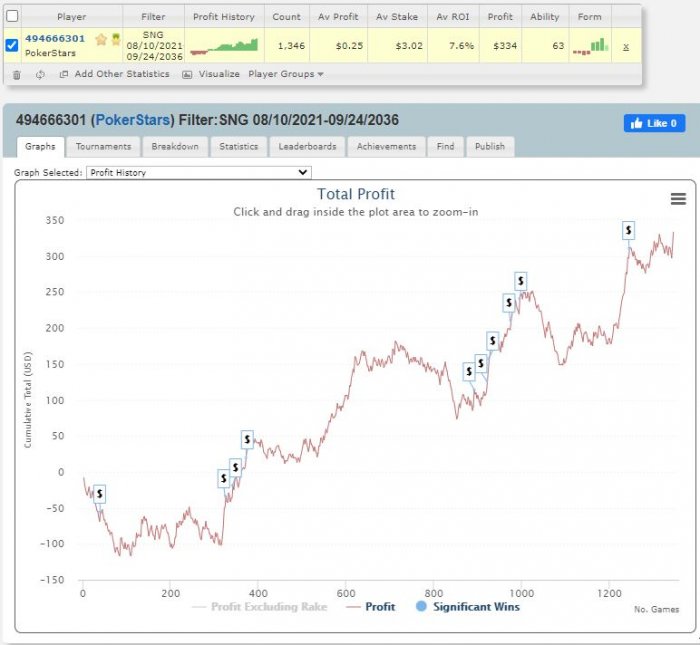This screenshot has height=645, width=700.
Task: Sort by the Filter column header
Action: 153,17
